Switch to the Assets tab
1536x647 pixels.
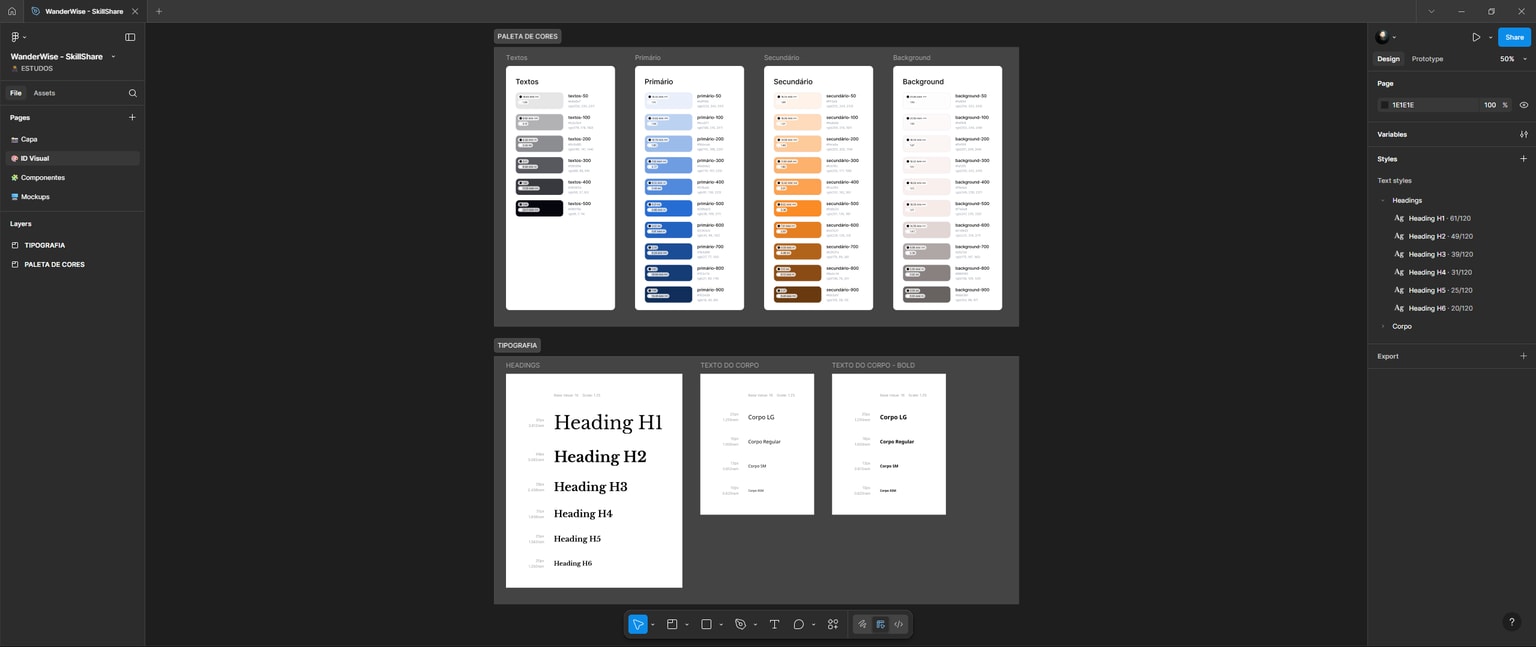(x=44, y=93)
